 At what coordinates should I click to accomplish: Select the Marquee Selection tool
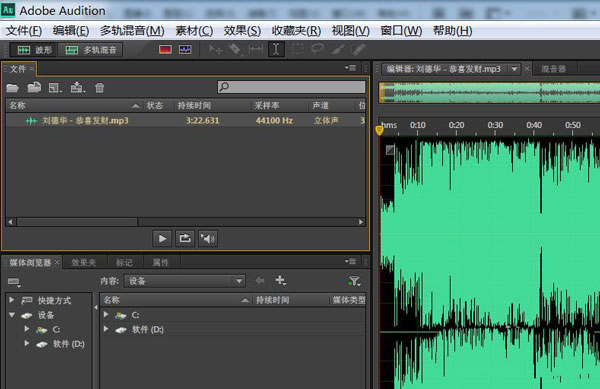click(297, 49)
